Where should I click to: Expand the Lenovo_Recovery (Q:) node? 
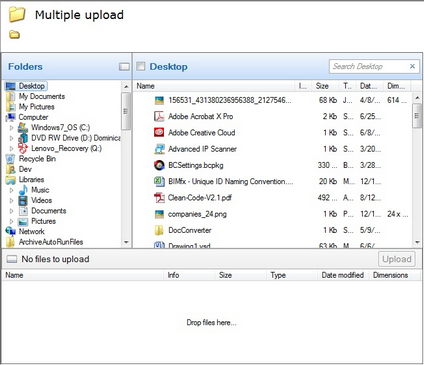click(x=12, y=148)
